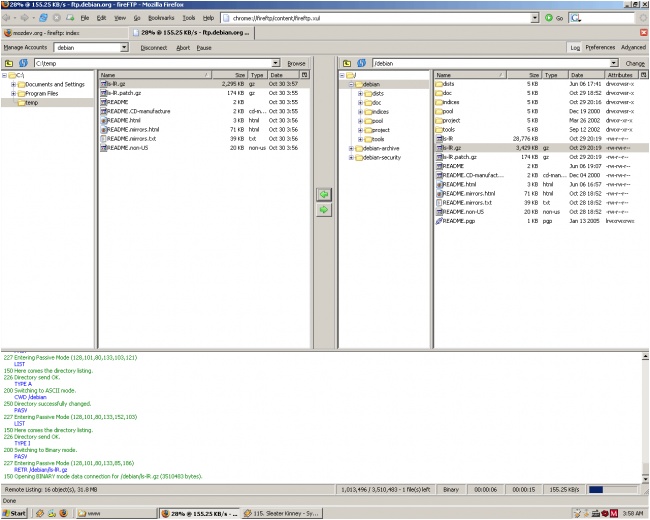The height and width of the screenshot is (520, 650).
Task: Go up one level in local directory
Action: coord(9,63)
